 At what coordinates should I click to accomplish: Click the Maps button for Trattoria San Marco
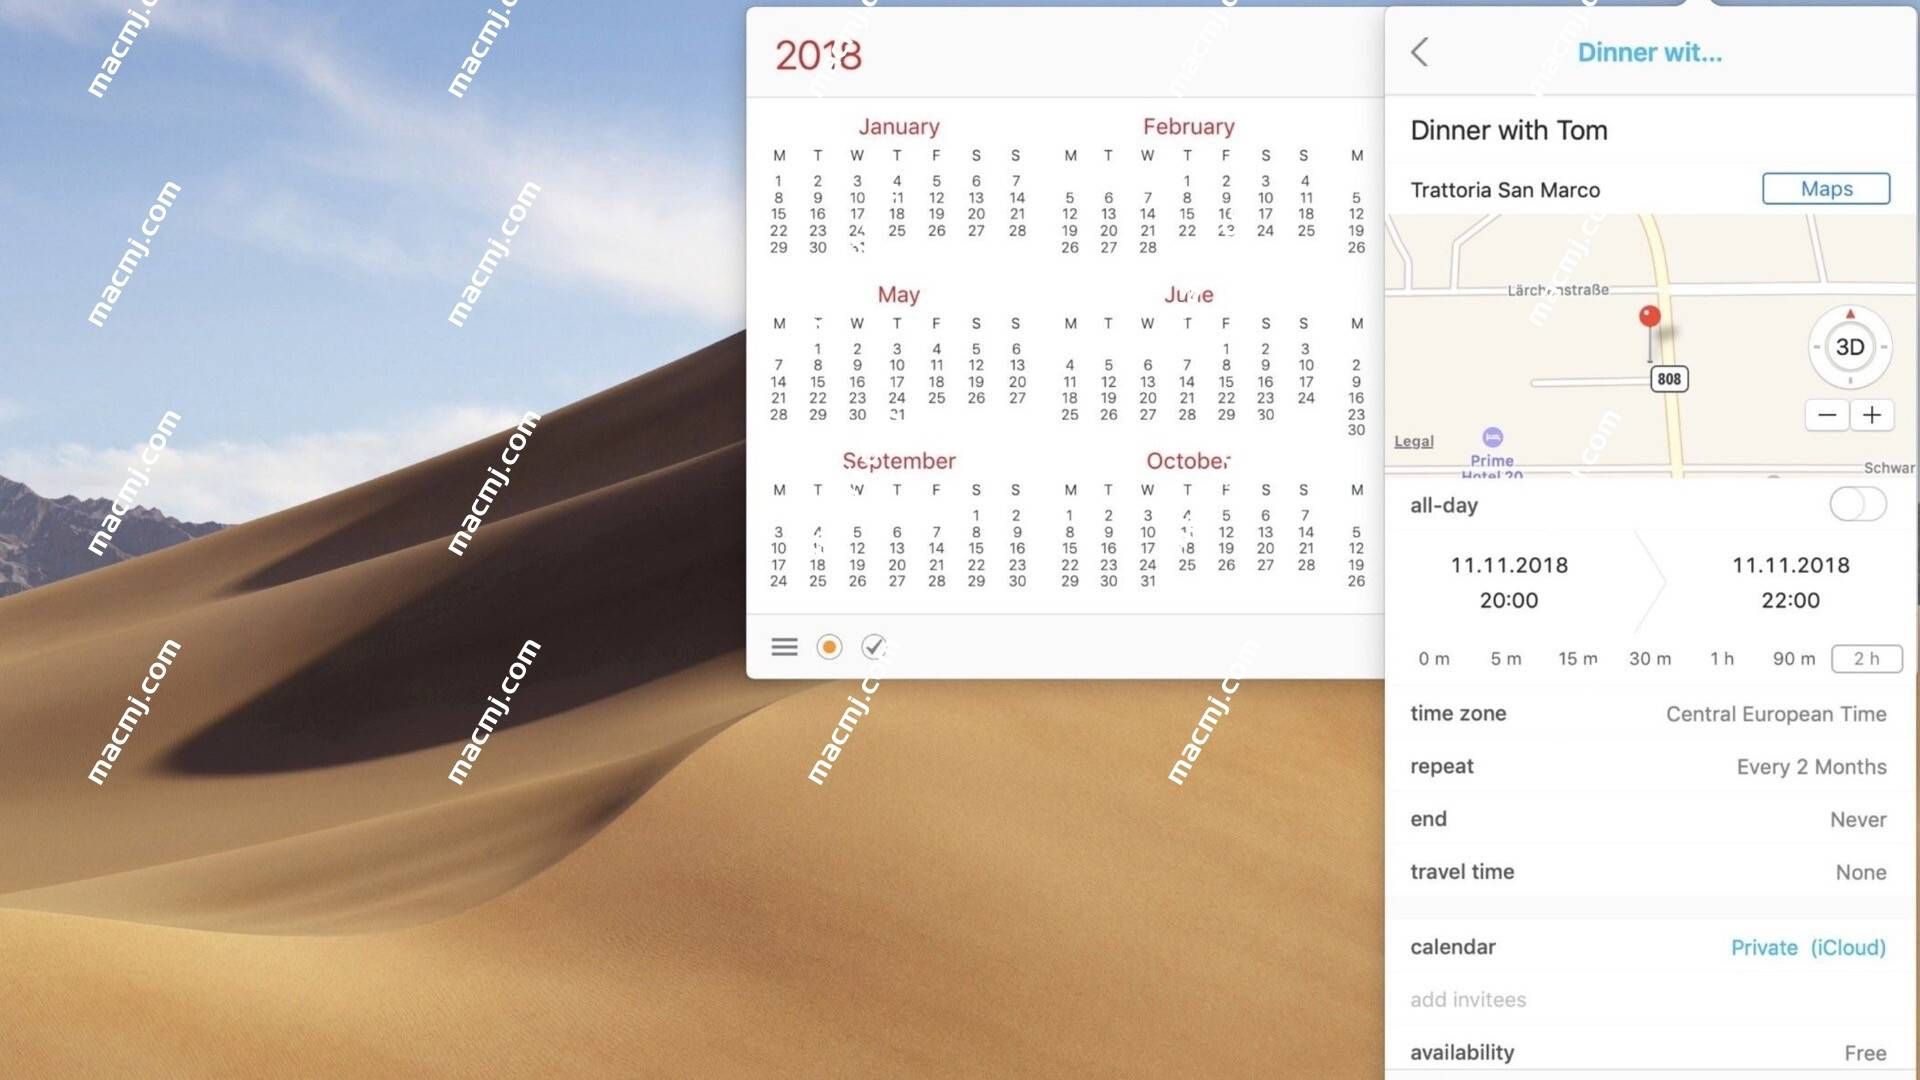coord(1826,189)
